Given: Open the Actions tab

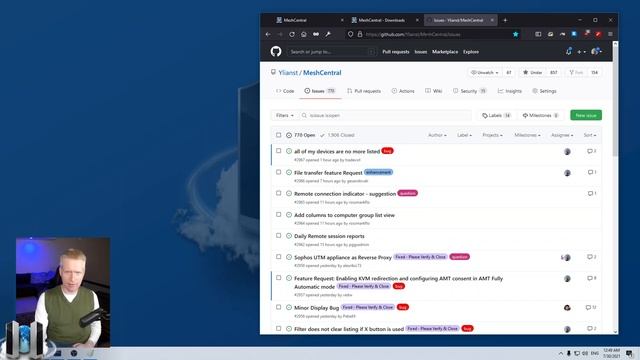Looking at the screenshot, I should tap(403, 91).
